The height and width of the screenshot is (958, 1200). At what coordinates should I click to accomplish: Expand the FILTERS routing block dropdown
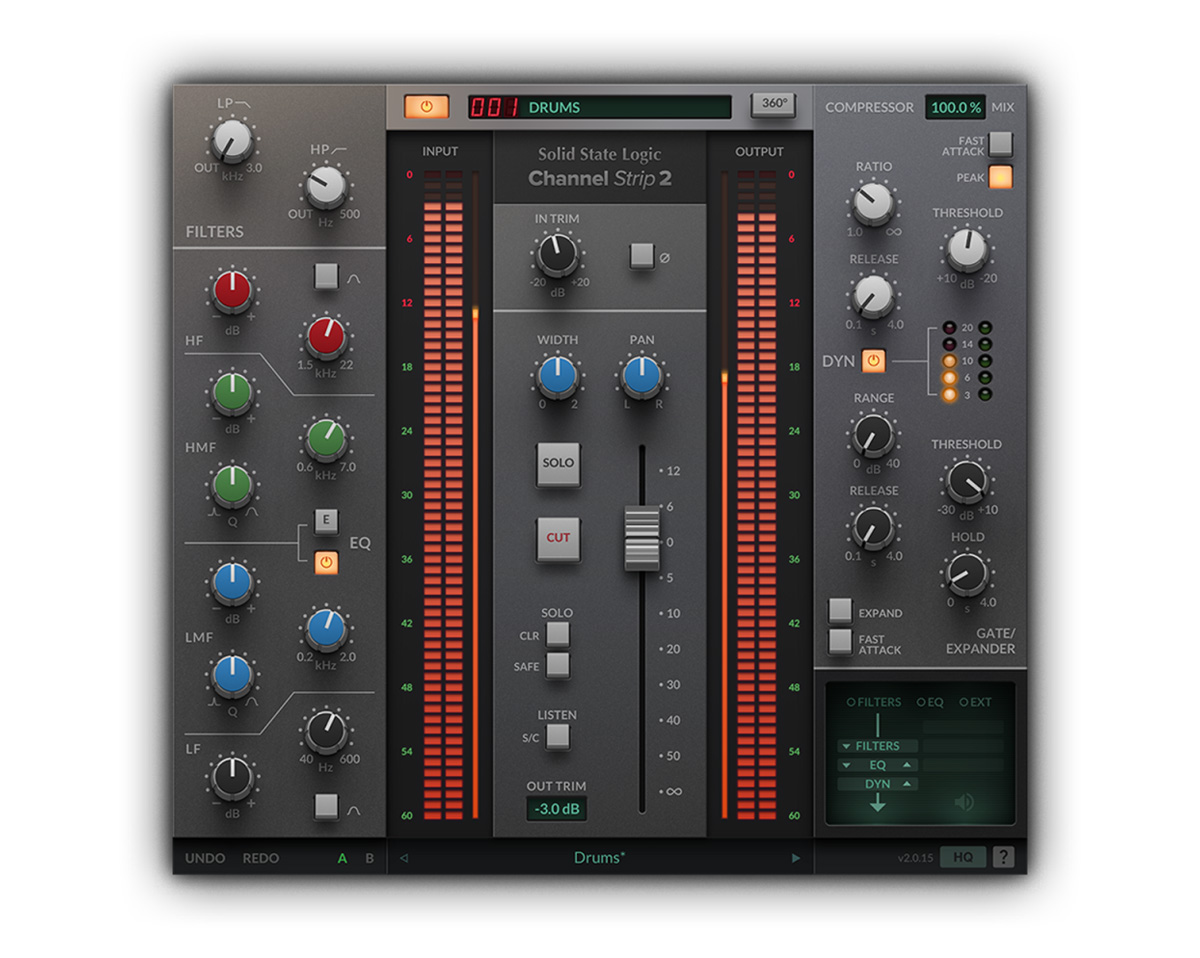pyautogui.click(x=845, y=746)
